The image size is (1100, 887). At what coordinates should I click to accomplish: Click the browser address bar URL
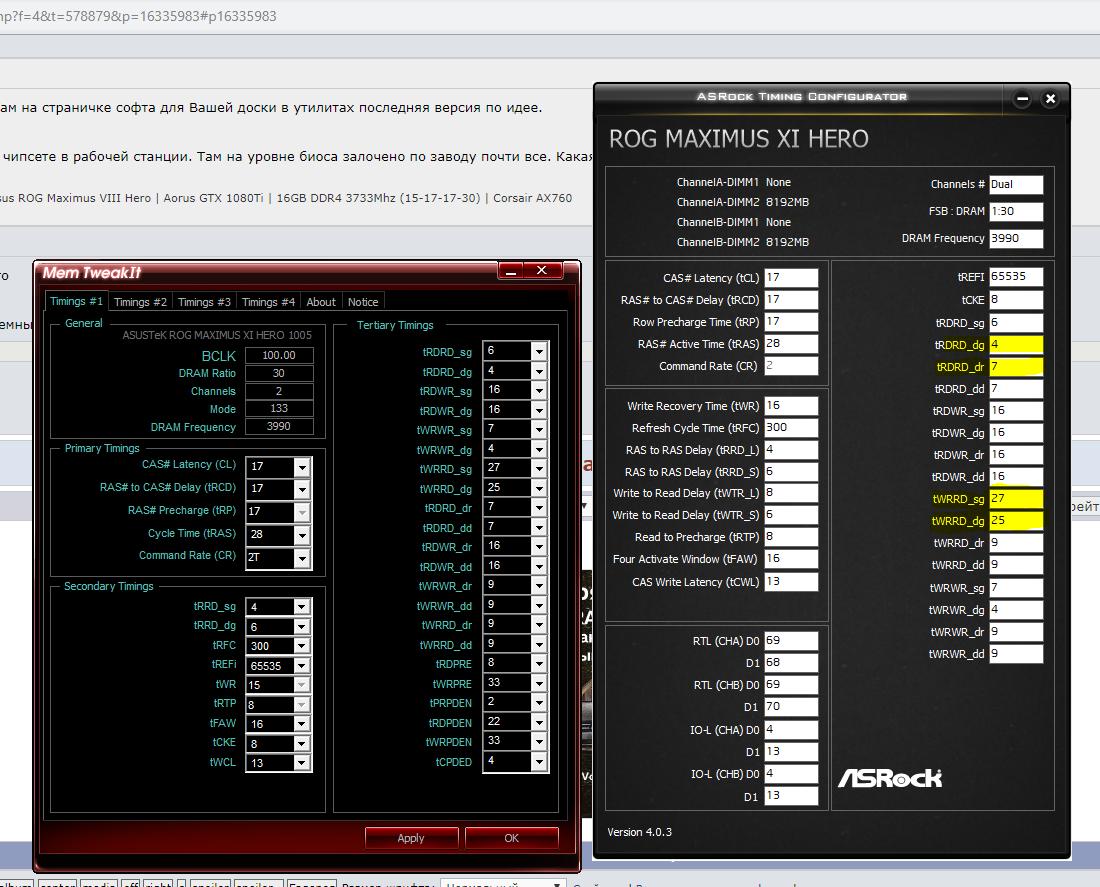tap(139, 15)
